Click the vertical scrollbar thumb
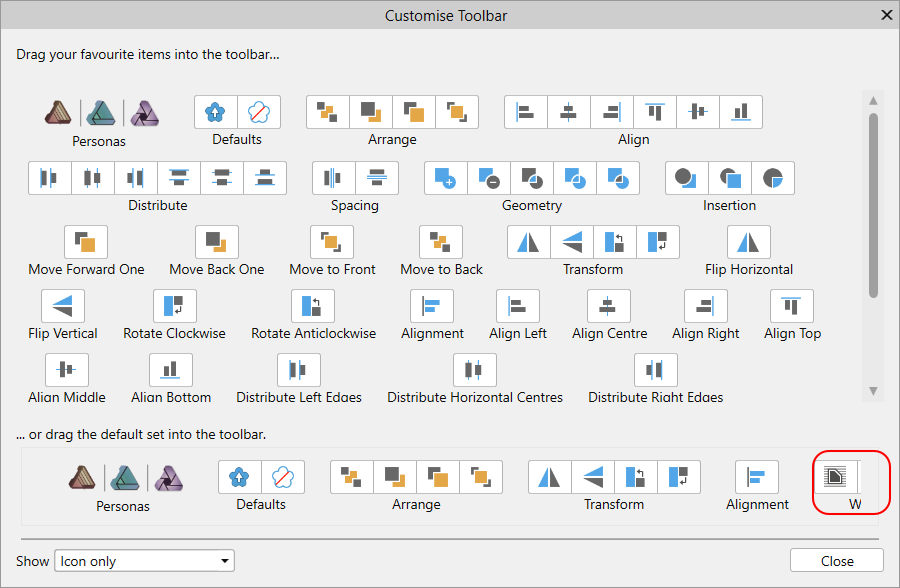Image resolution: width=900 pixels, height=588 pixels. click(873, 205)
